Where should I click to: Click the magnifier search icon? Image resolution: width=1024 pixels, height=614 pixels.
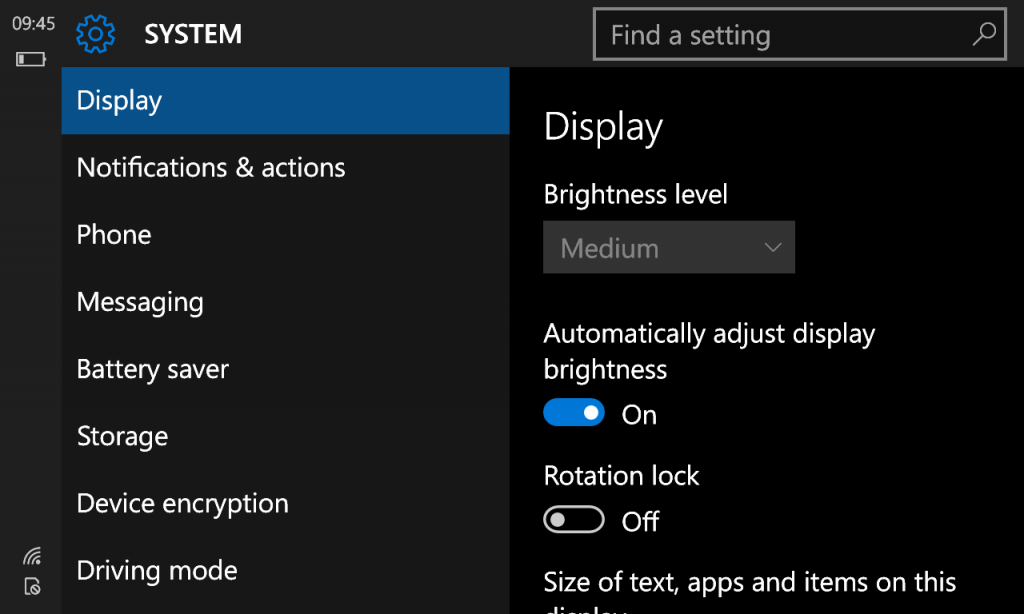(984, 34)
